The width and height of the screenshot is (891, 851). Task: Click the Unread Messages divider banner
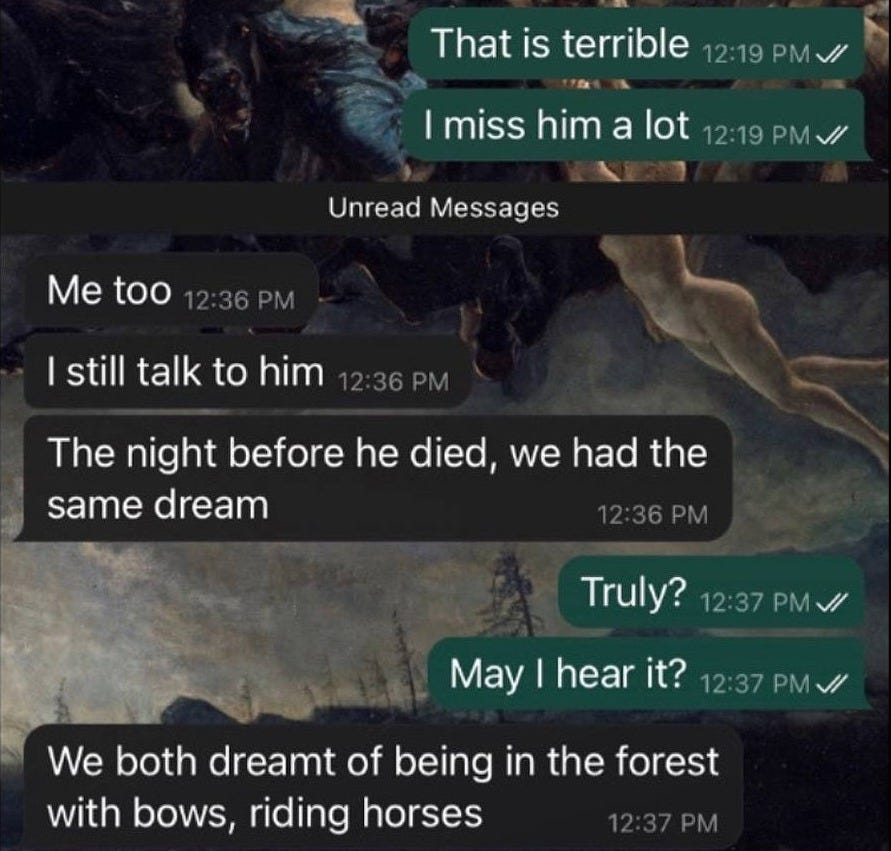pos(444,207)
